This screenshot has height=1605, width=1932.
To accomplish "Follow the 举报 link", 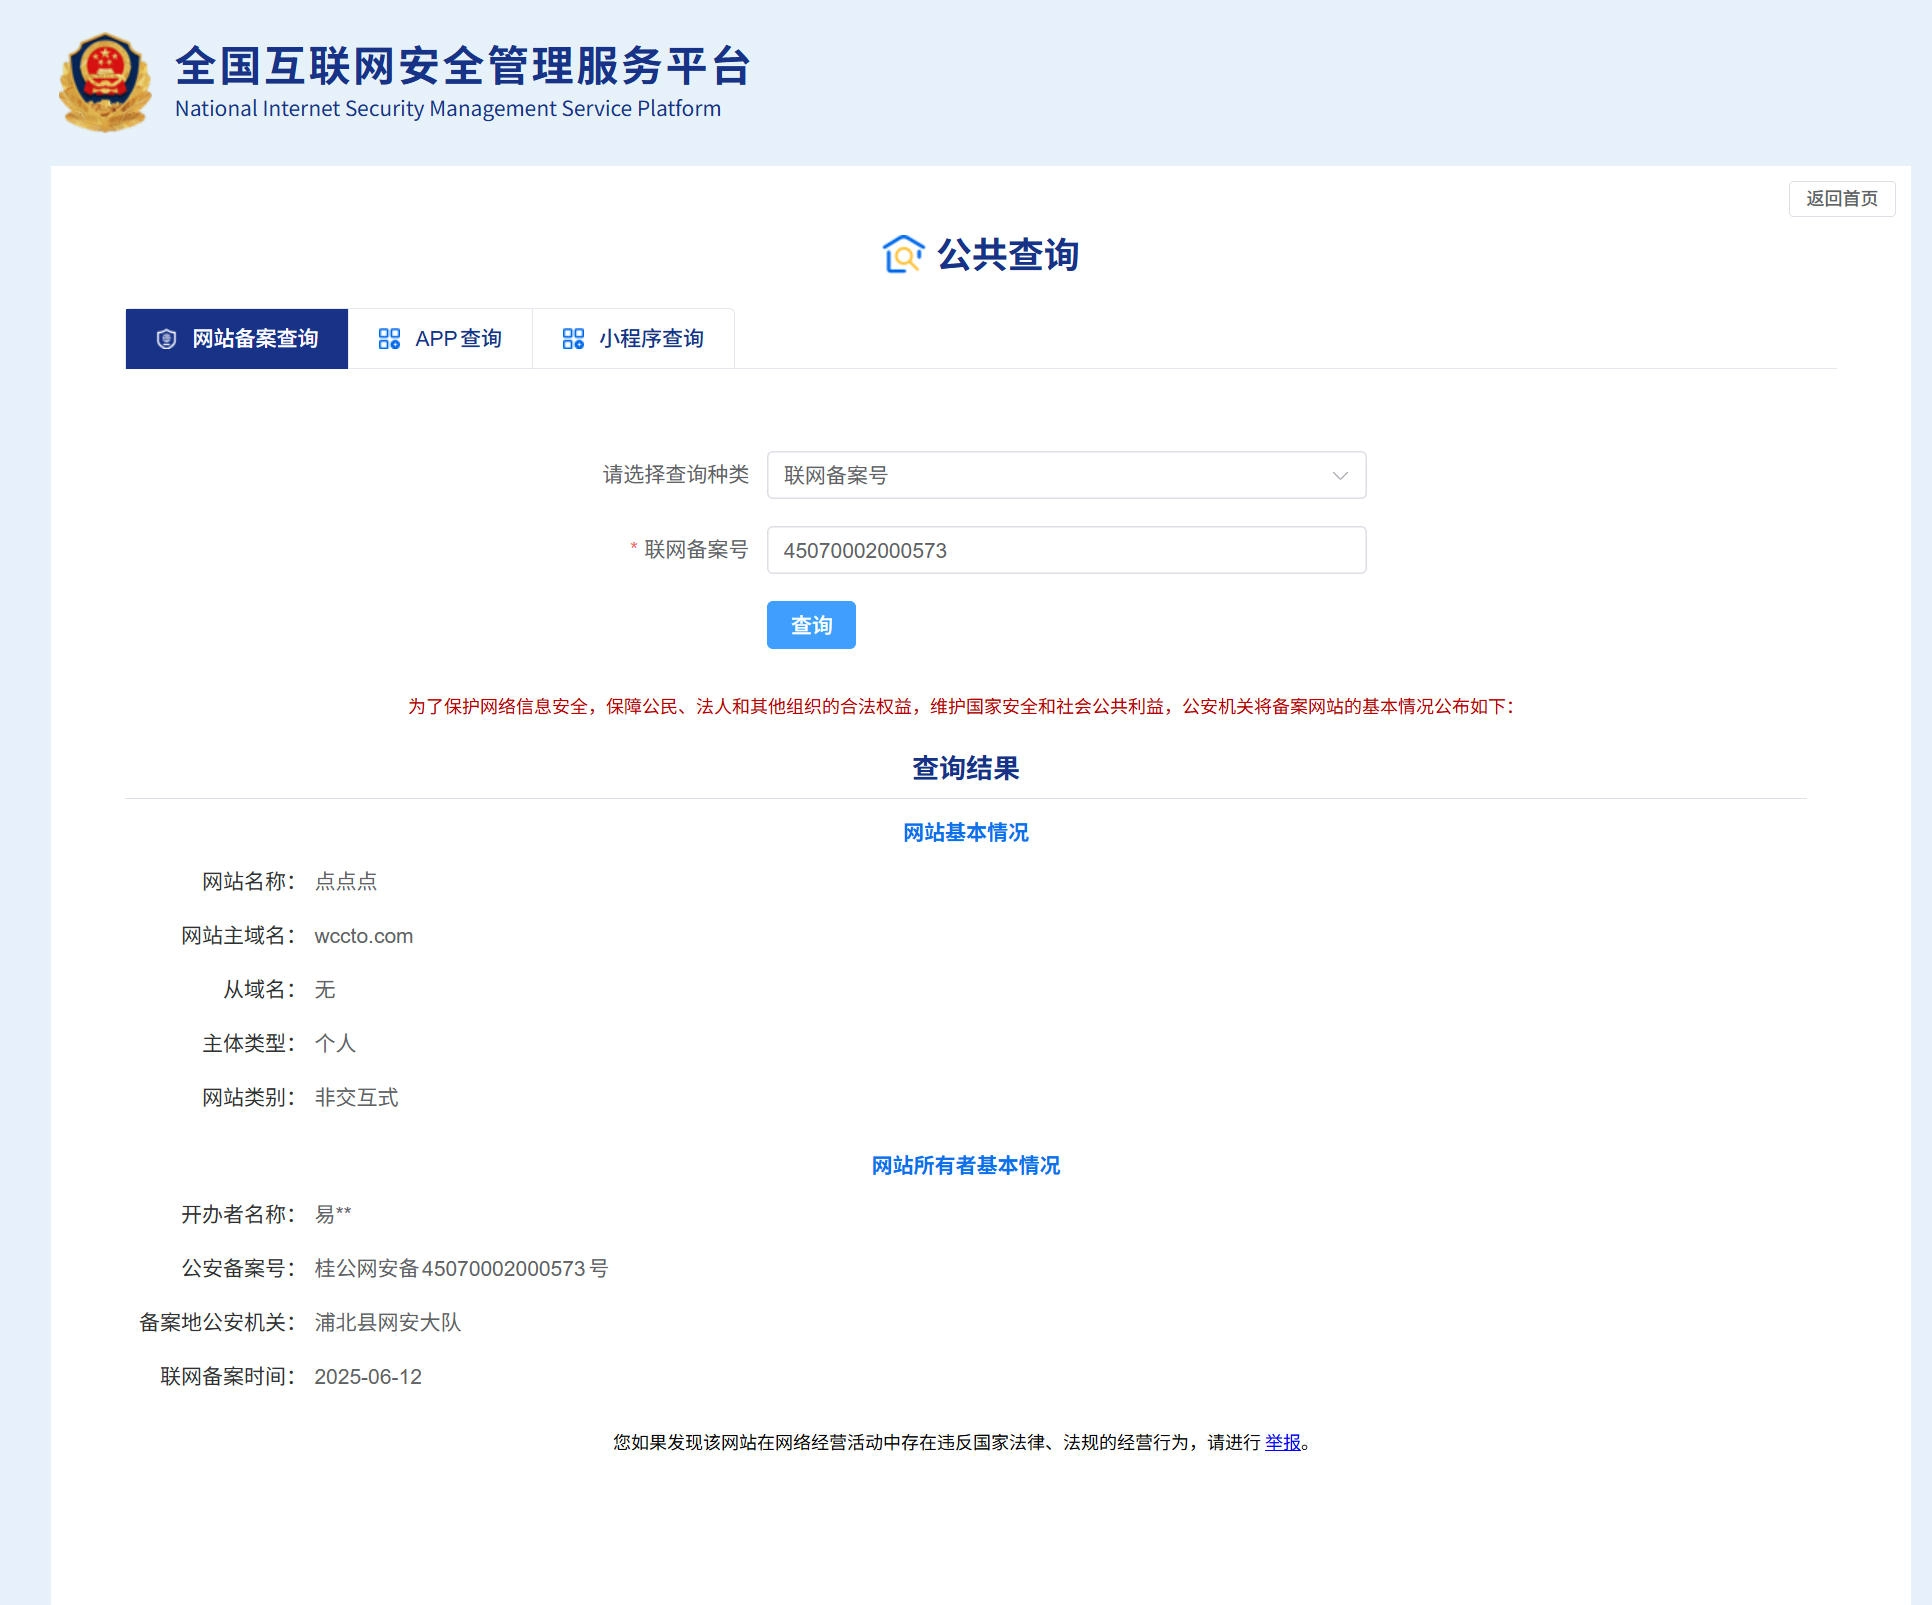I will click(1283, 1442).
